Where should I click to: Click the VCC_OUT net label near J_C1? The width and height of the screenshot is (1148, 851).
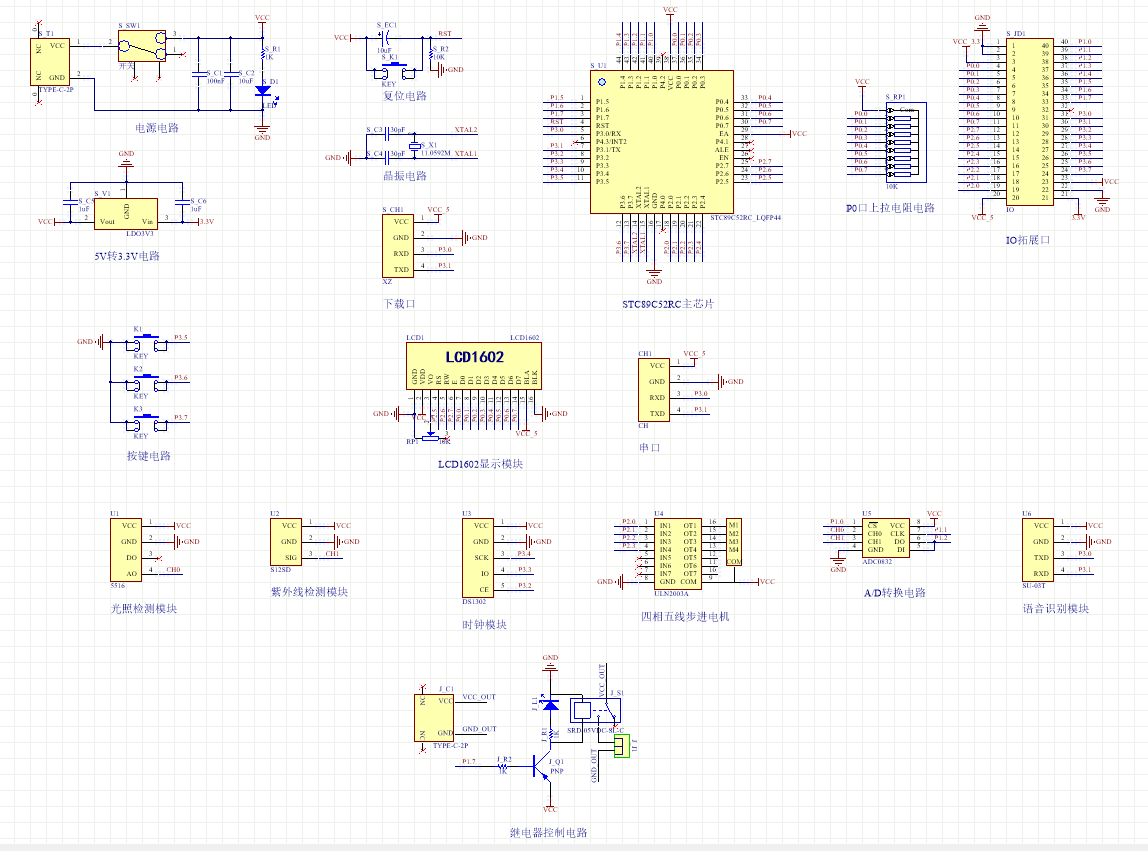[479, 697]
